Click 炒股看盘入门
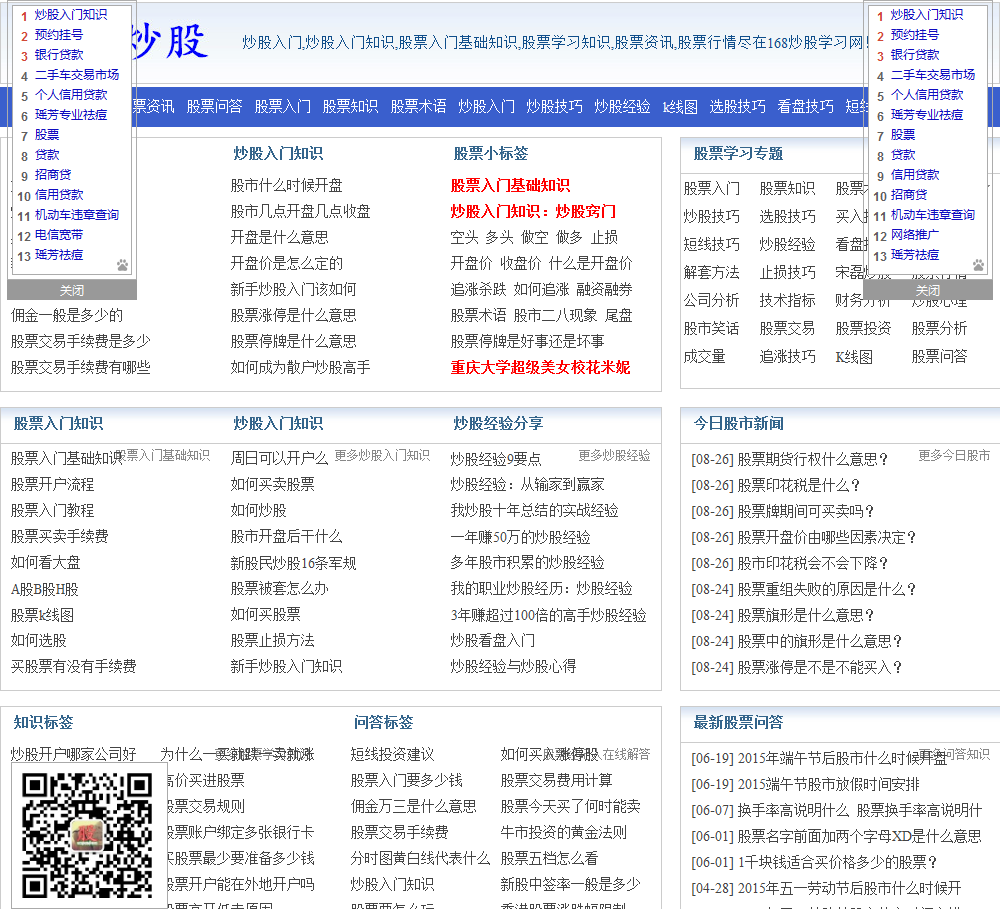The width and height of the screenshot is (1000, 909). 492,640
